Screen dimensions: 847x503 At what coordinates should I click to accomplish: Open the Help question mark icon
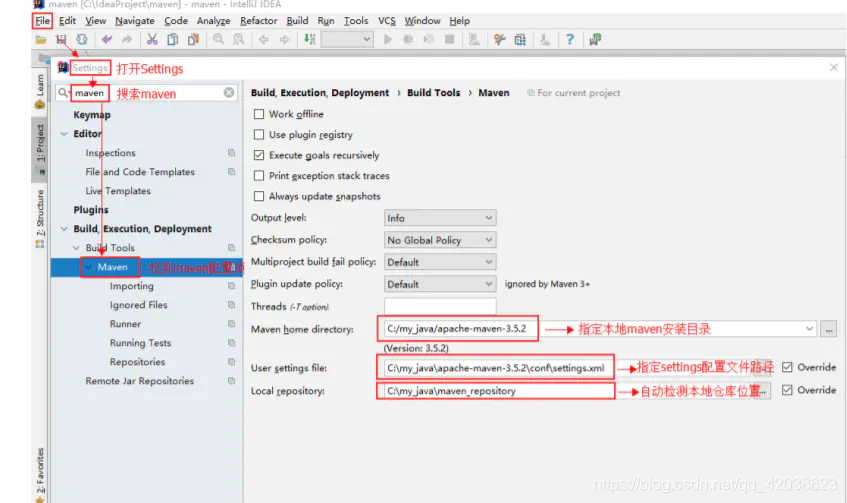click(569, 39)
